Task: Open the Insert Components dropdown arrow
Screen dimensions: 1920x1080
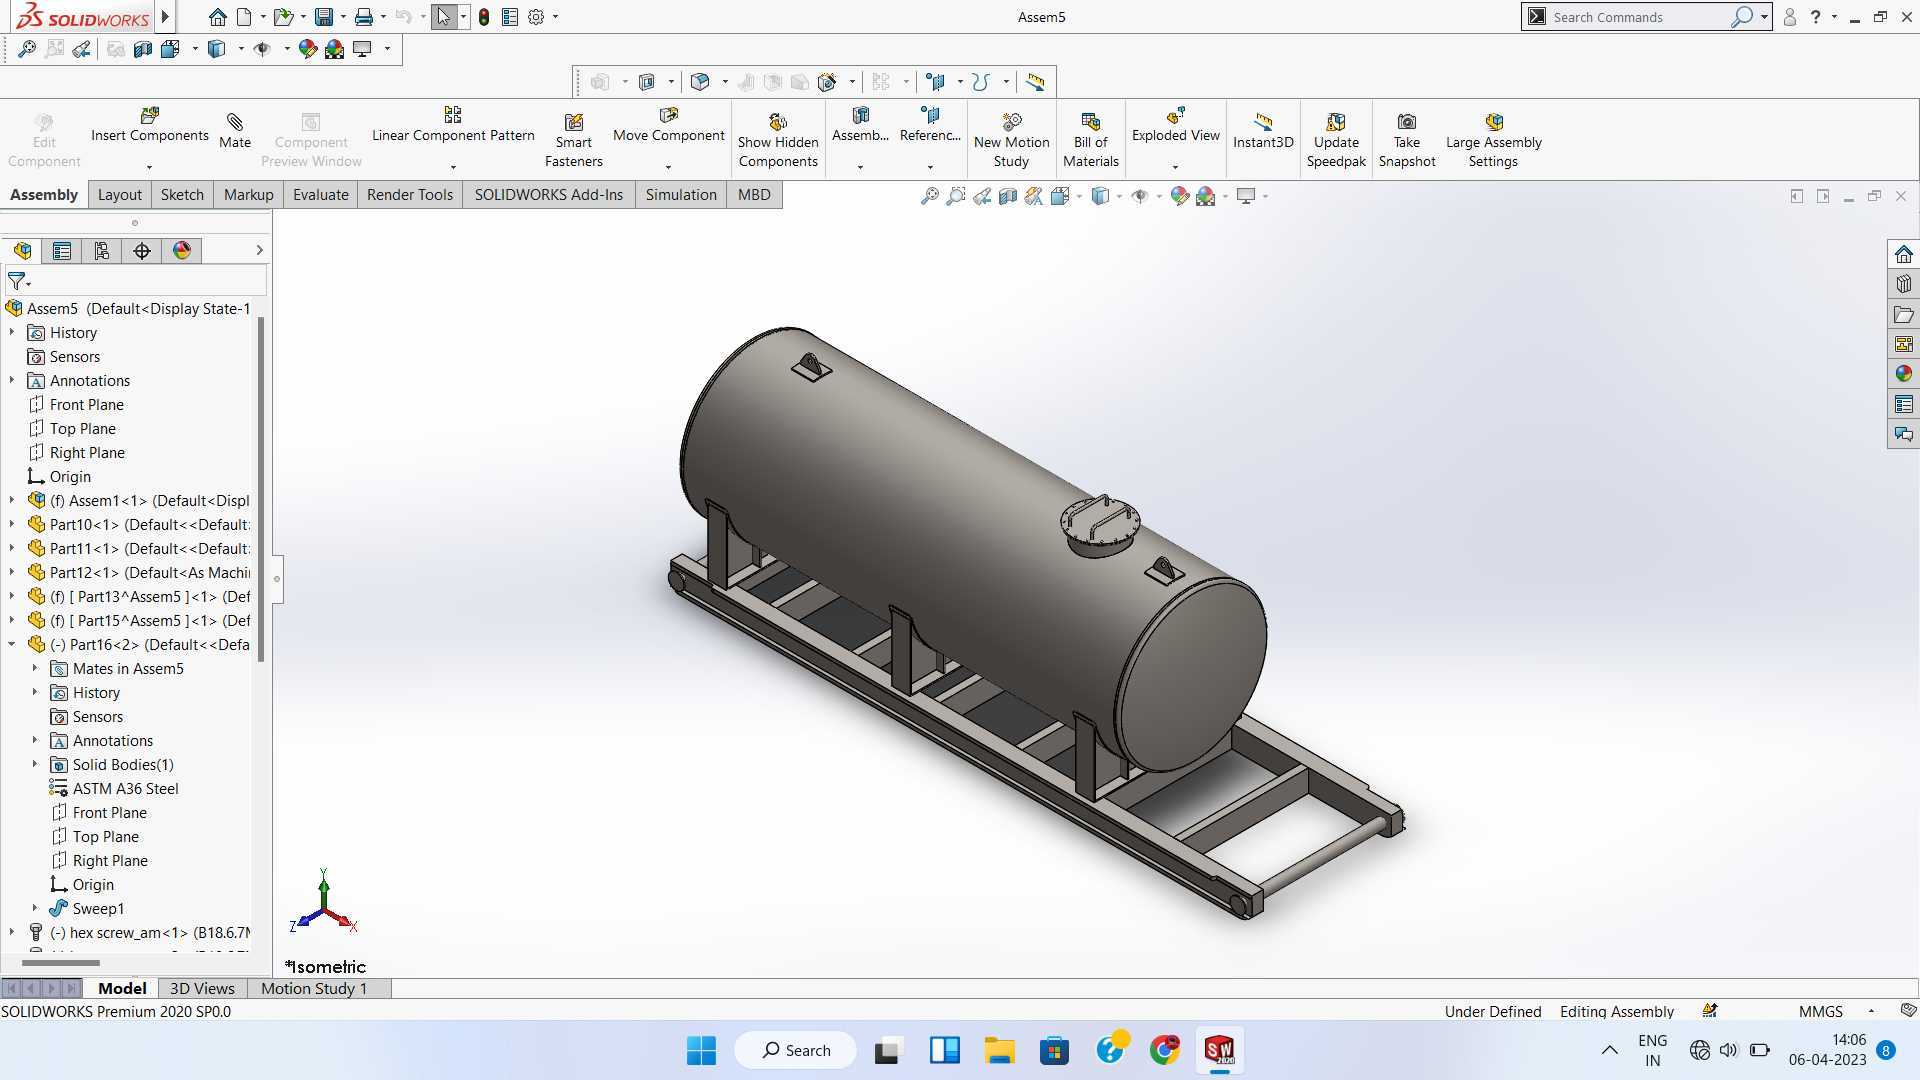Action: pyautogui.click(x=150, y=167)
